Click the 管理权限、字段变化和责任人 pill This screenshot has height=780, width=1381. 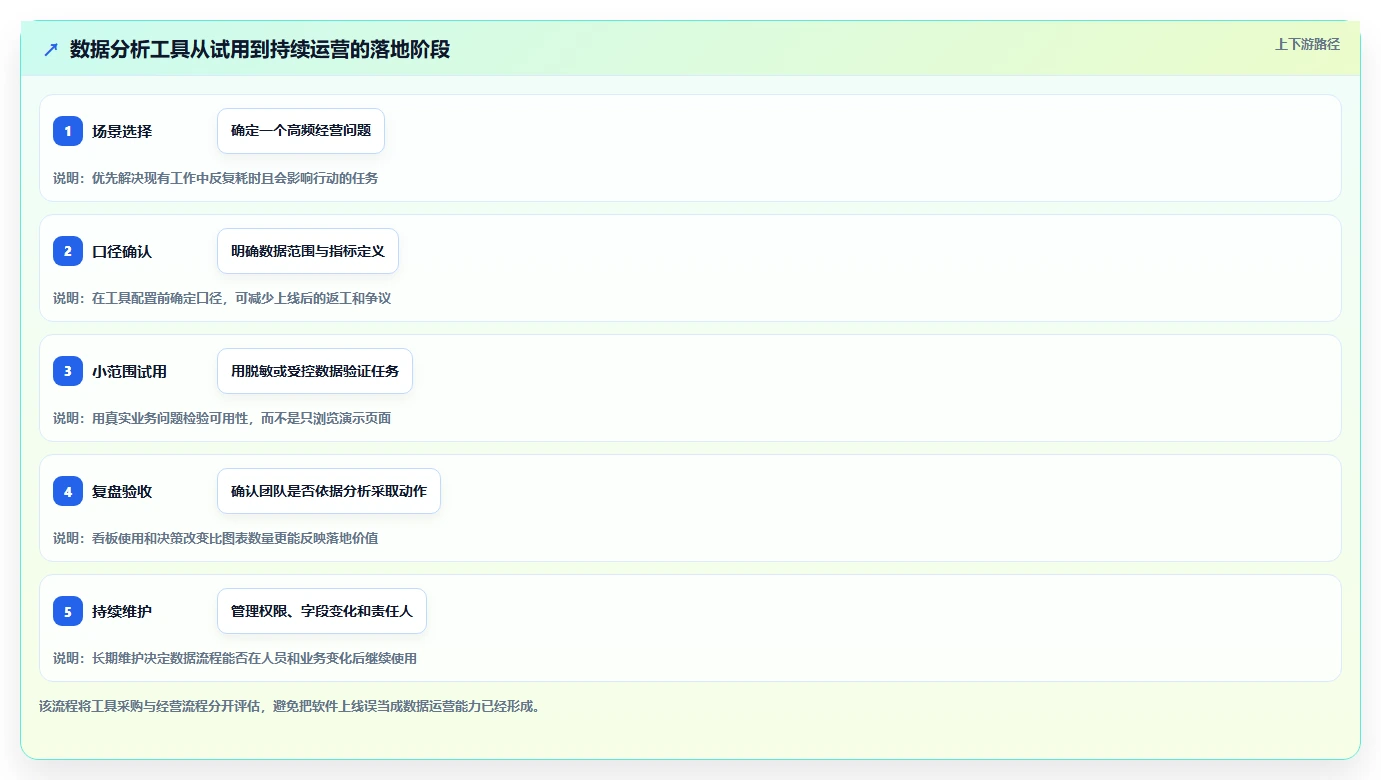tap(322, 611)
